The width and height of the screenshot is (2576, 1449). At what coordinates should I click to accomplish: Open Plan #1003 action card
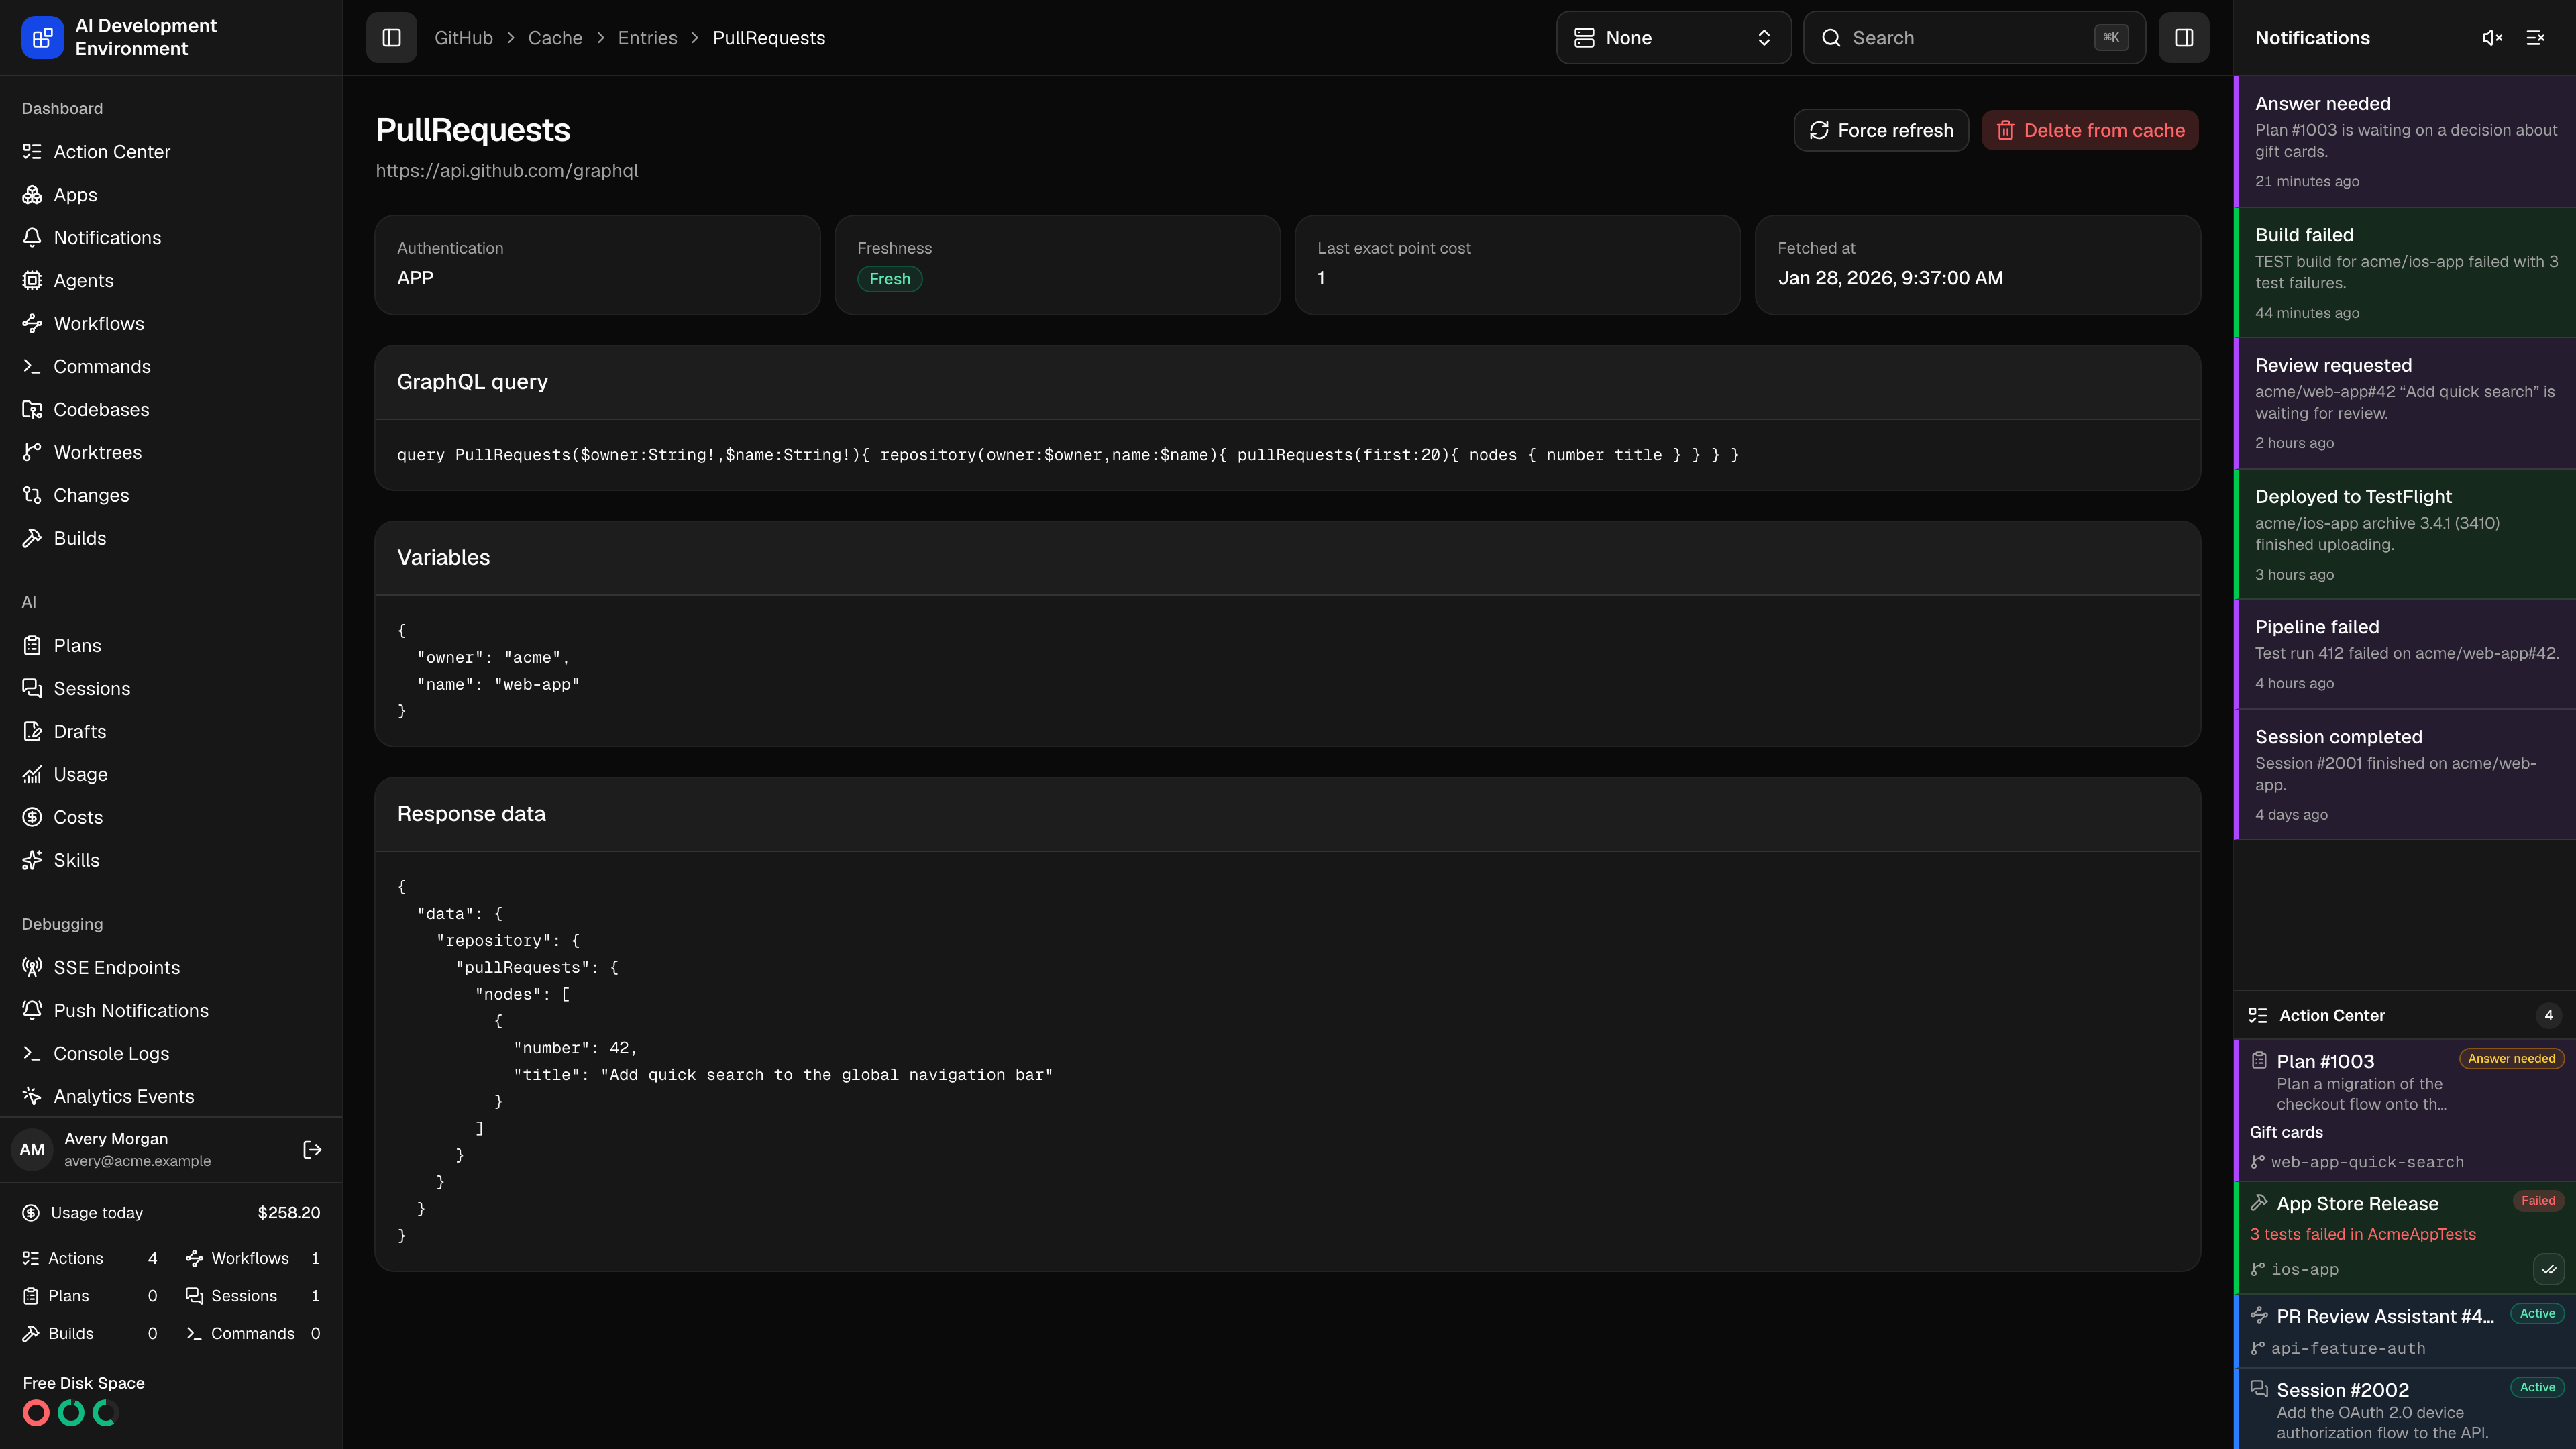(x=2405, y=1111)
